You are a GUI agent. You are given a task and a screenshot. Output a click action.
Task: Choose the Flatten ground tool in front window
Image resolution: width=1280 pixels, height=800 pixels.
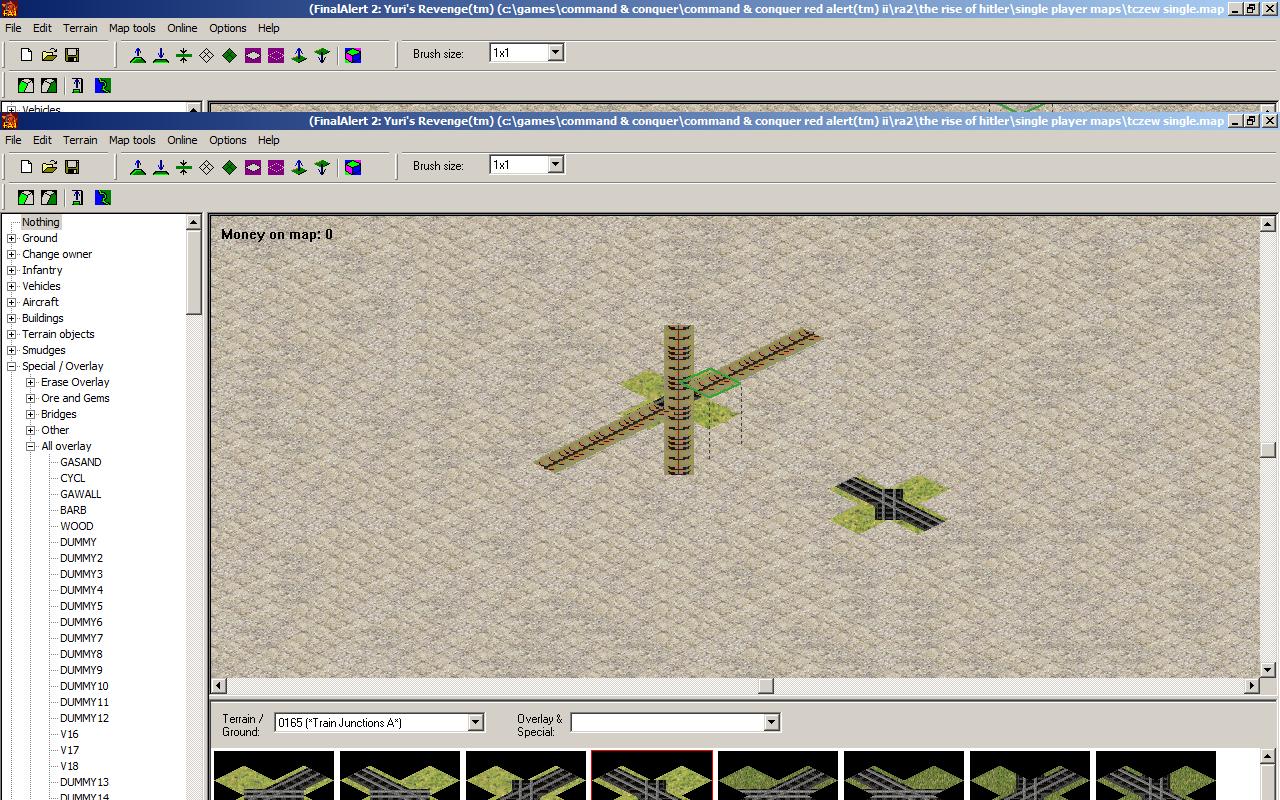click(x=184, y=167)
